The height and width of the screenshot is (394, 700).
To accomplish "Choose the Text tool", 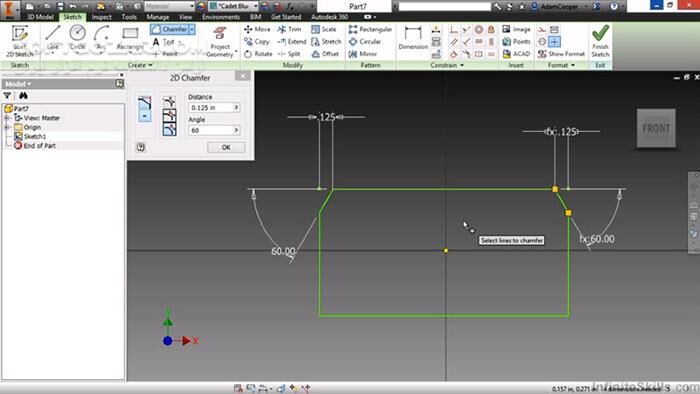I will (163, 42).
